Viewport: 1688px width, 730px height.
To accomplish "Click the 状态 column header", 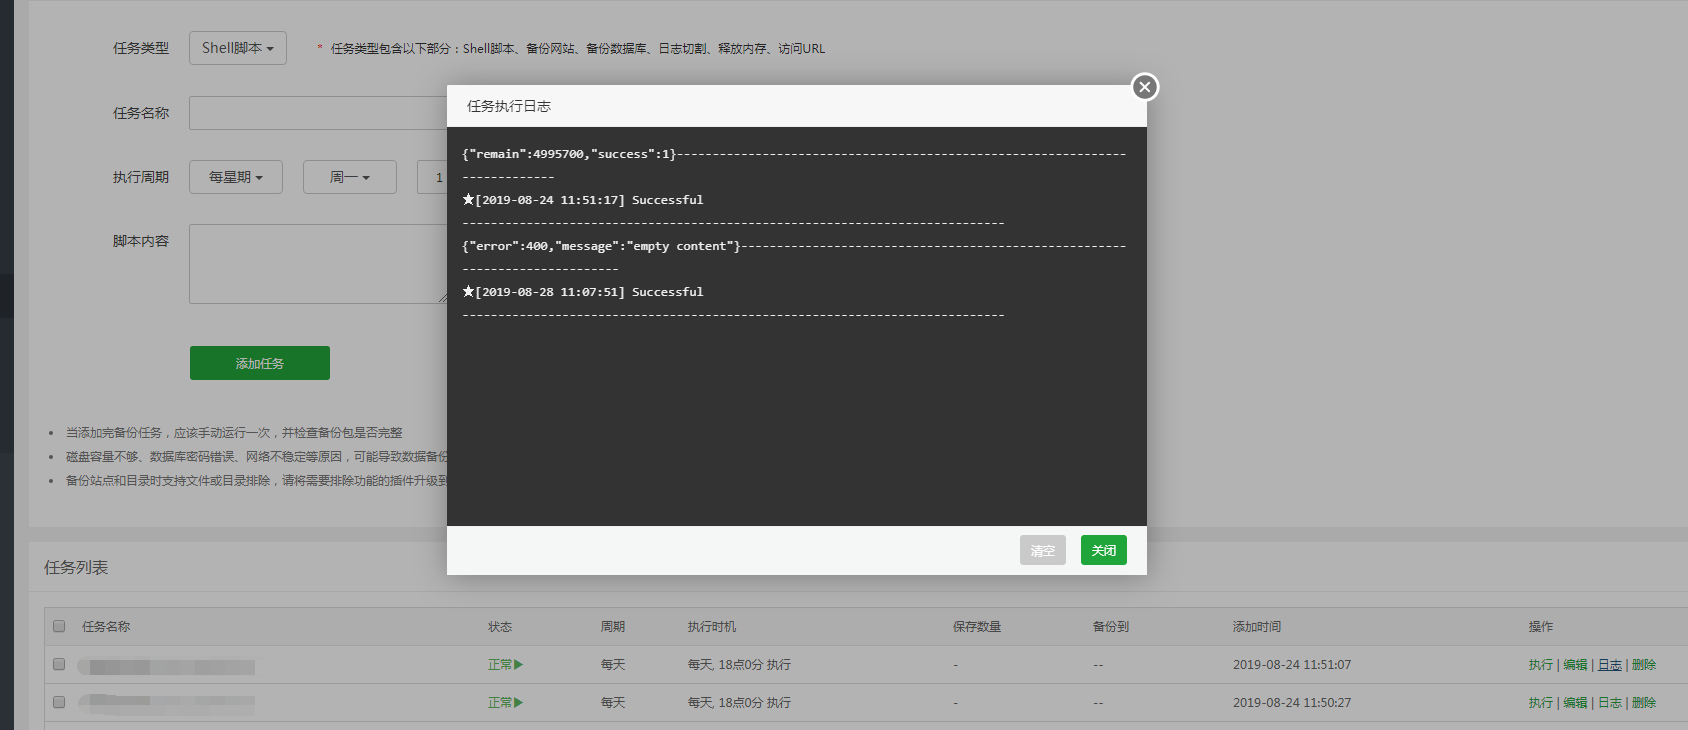I will [x=500, y=626].
